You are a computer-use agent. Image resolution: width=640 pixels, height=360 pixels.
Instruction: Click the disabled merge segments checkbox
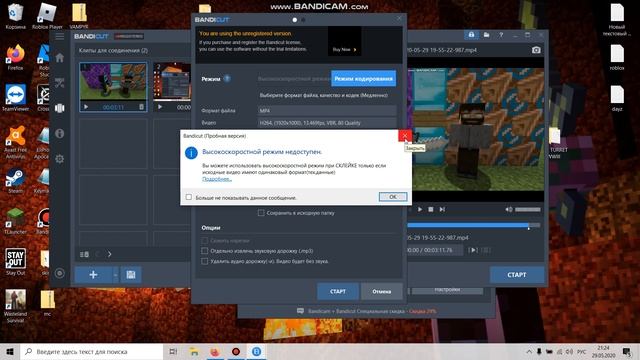pos(204,240)
